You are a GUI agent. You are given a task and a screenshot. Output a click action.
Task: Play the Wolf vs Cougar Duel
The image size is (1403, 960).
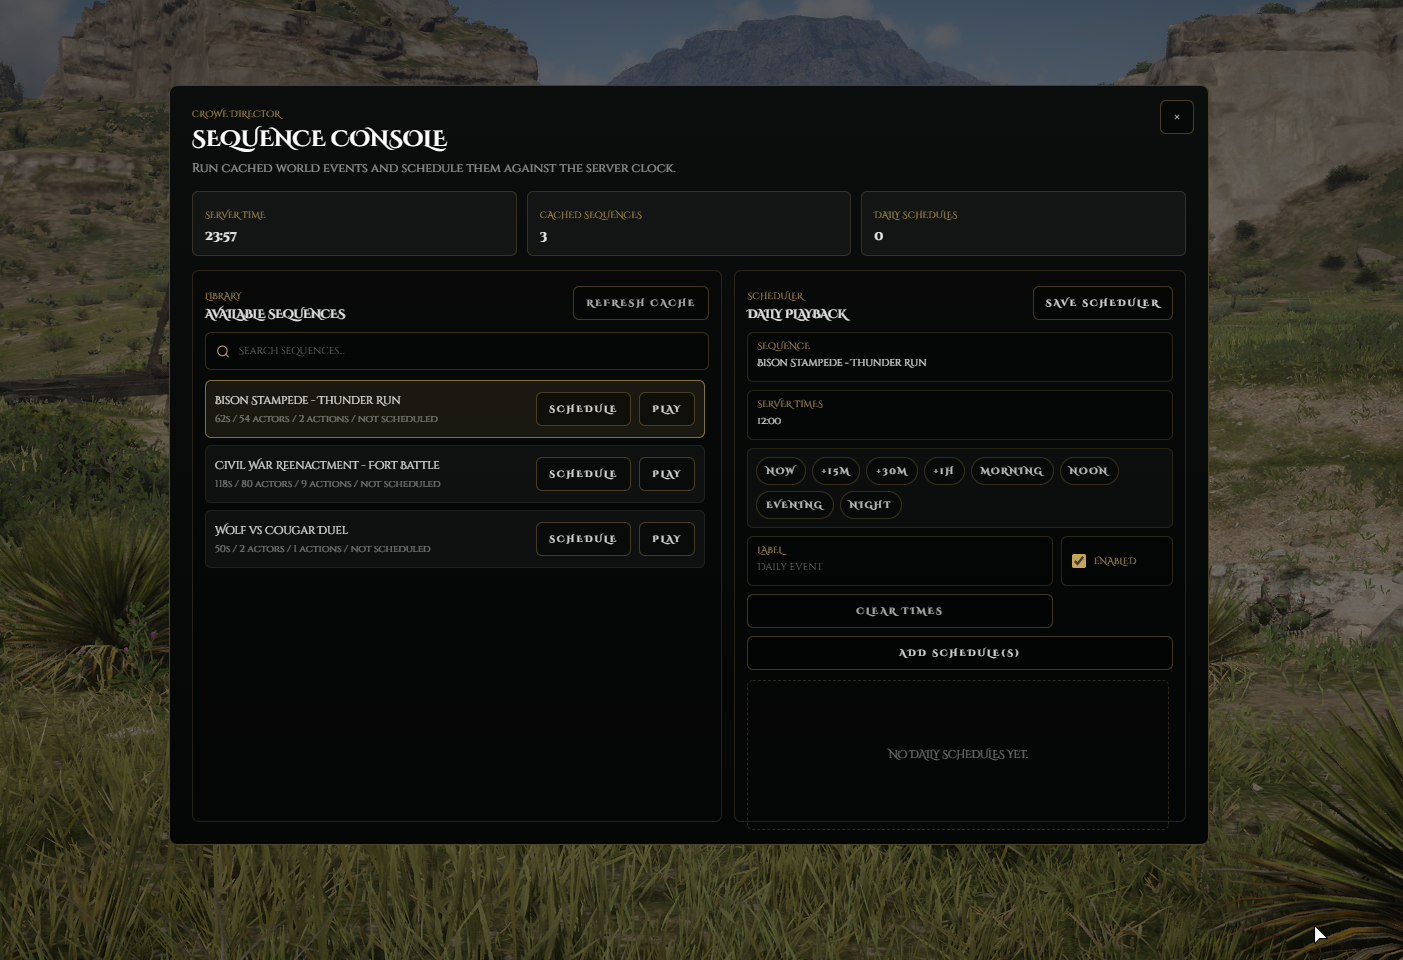[x=666, y=539]
